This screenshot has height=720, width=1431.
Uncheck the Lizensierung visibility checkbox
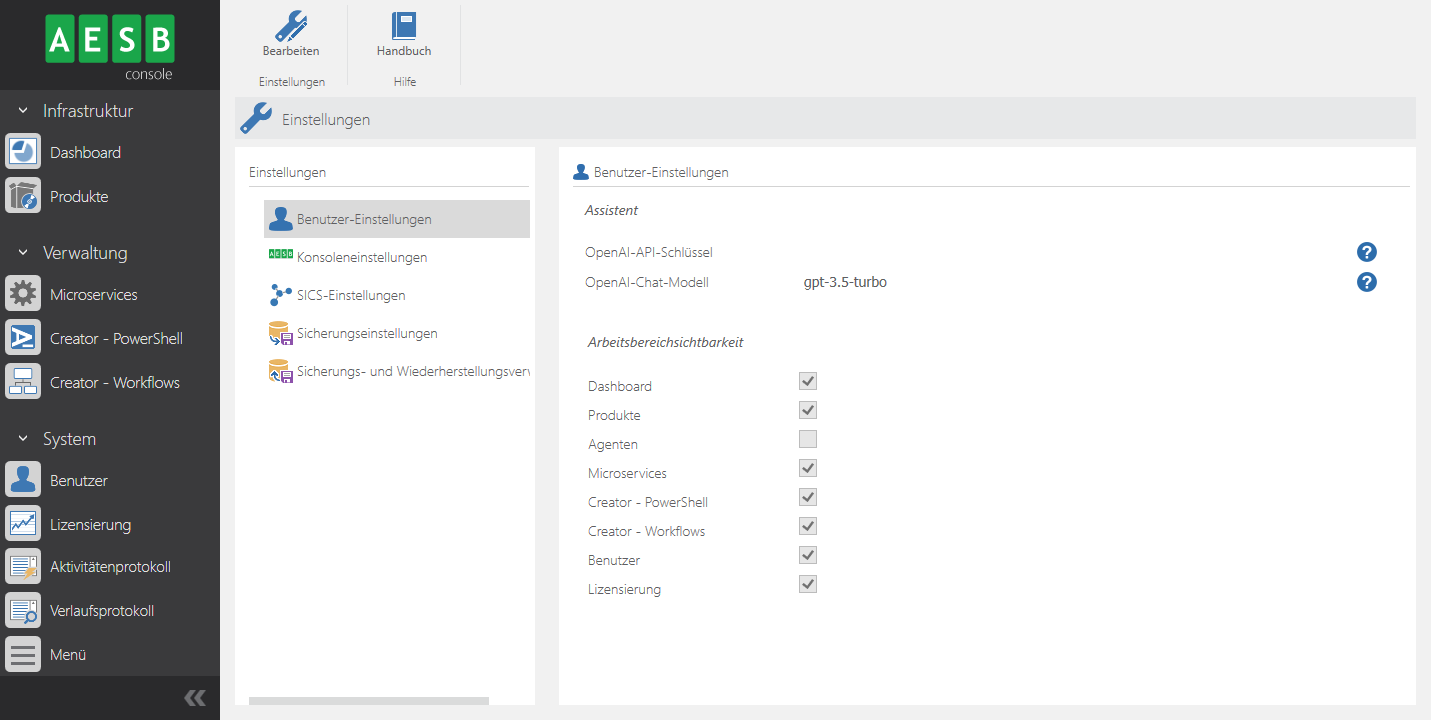[807, 583]
